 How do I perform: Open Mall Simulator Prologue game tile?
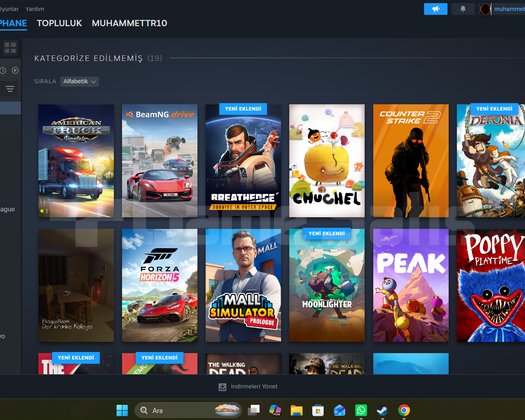[x=243, y=285]
